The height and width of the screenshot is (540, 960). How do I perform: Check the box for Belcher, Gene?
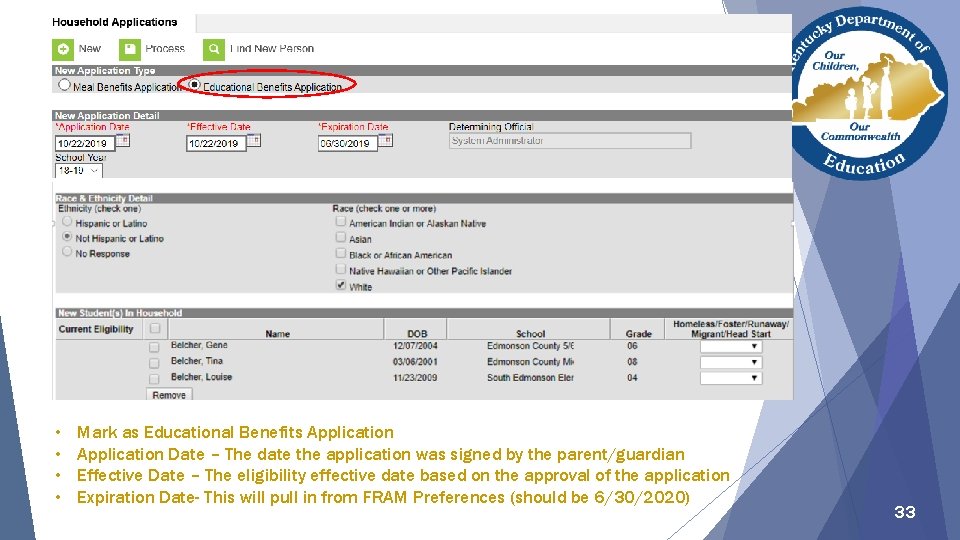click(154, 347)
